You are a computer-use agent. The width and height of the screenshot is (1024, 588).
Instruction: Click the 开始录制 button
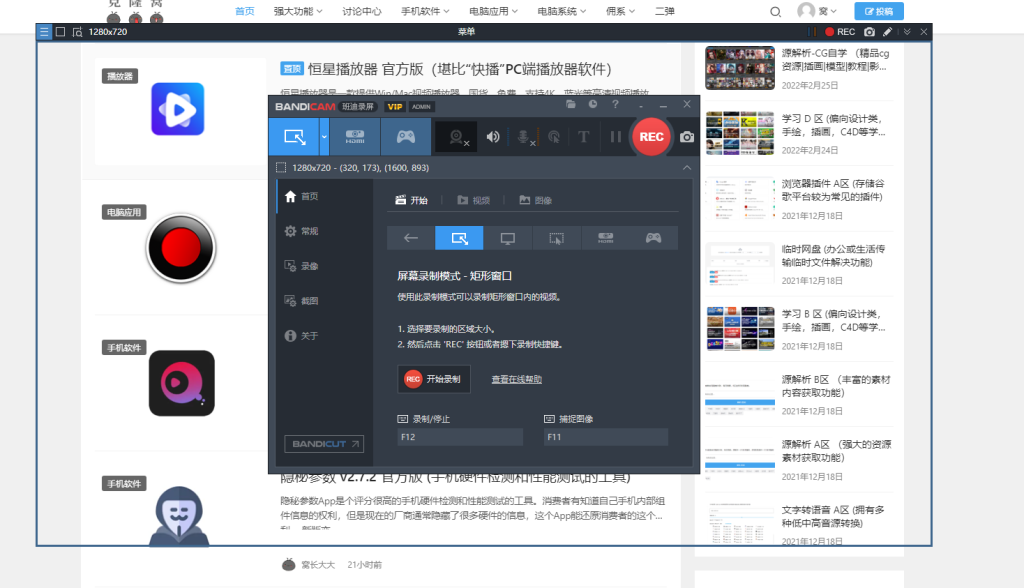(434, 379)
